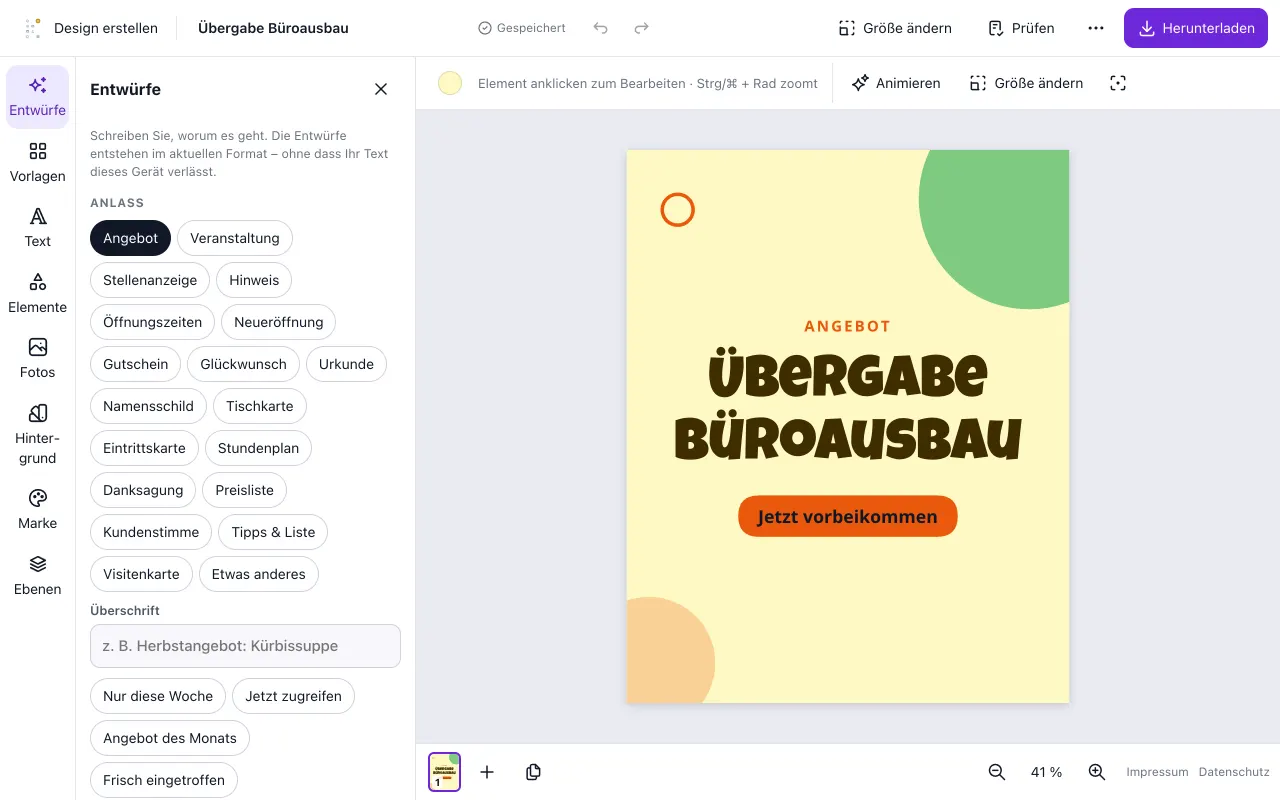The height and width of the screenshot is (800, 1280).
Task: Open the Impressum link
Action: click(1157, 772)
